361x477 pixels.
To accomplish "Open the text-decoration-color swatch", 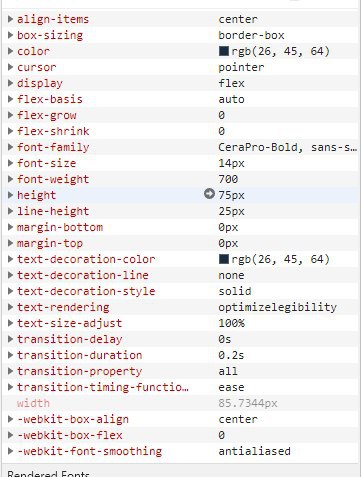I will [x=224, y=259].
